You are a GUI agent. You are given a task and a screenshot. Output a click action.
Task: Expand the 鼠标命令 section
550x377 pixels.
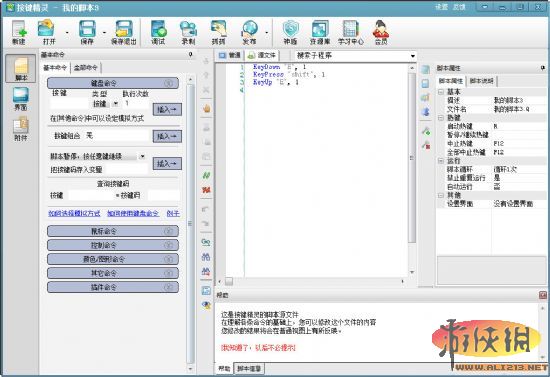(113, 231)
